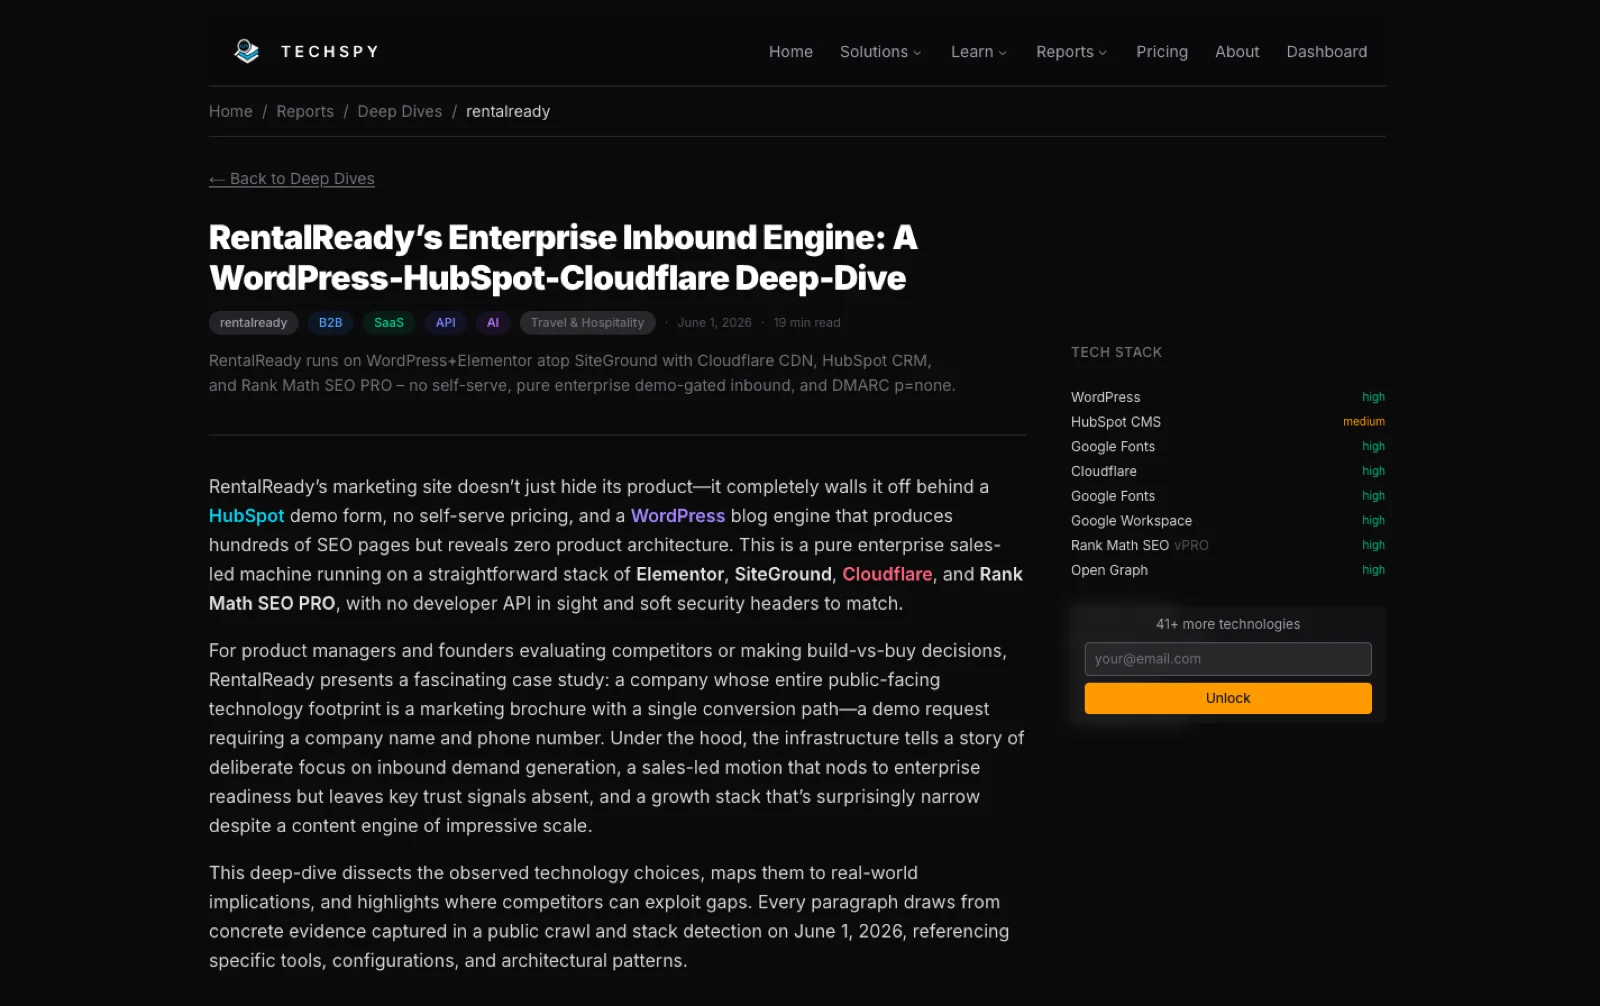This screenshot has width=1600, height=1006.
Task: Select the B2B tag
Action: click(331, 323)
